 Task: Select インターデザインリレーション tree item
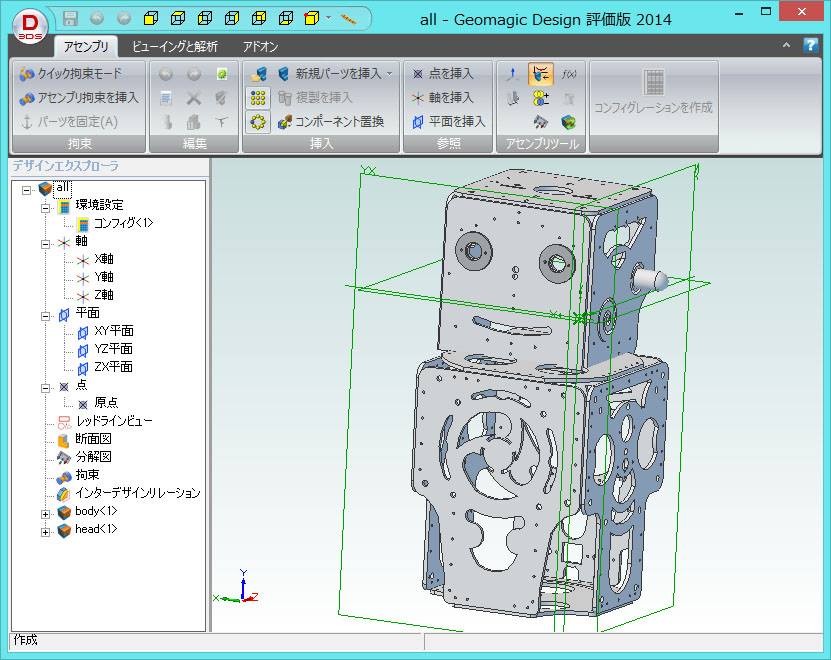pyautogui.click(x=138, y=493)
